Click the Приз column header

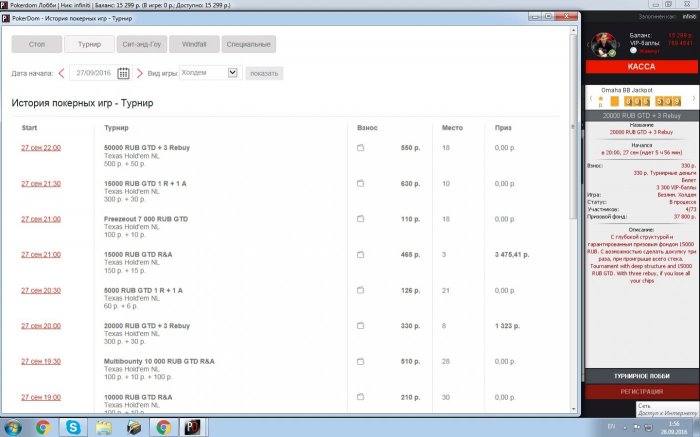pyautogui.click(x=503, y=128)
